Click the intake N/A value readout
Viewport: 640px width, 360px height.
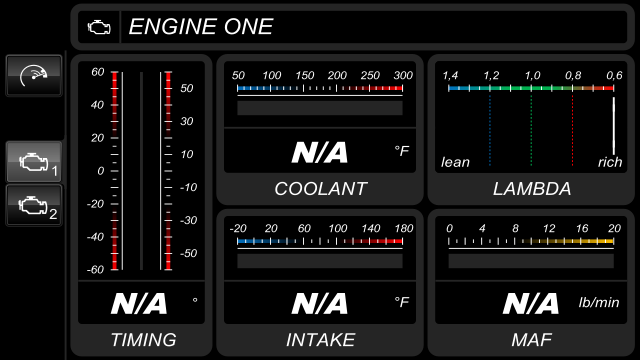click(320, 302)
